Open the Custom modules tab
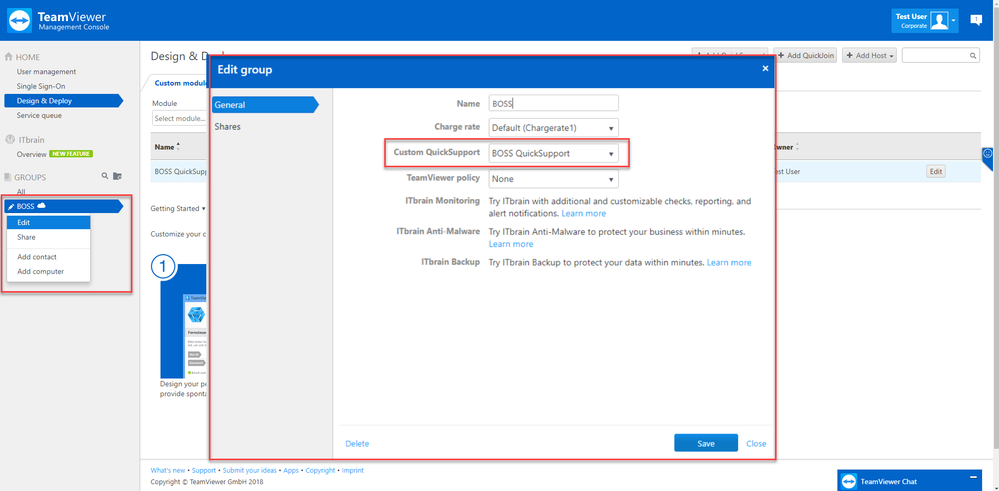This screenshot has height=491, width=999. 179,83
